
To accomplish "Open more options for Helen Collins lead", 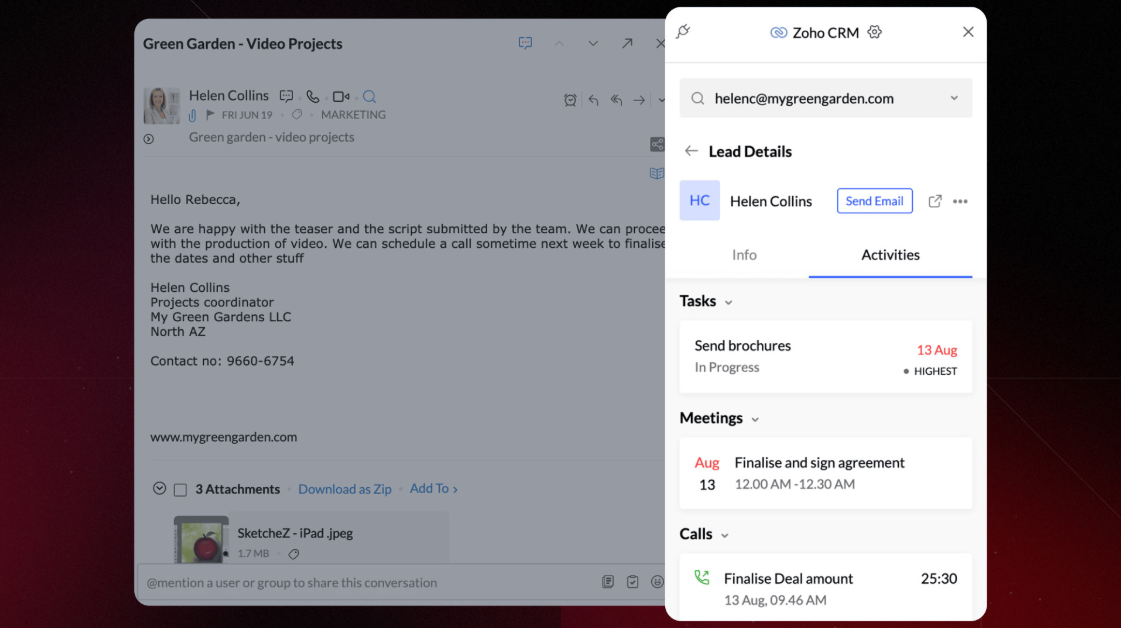I will (960, 201).
